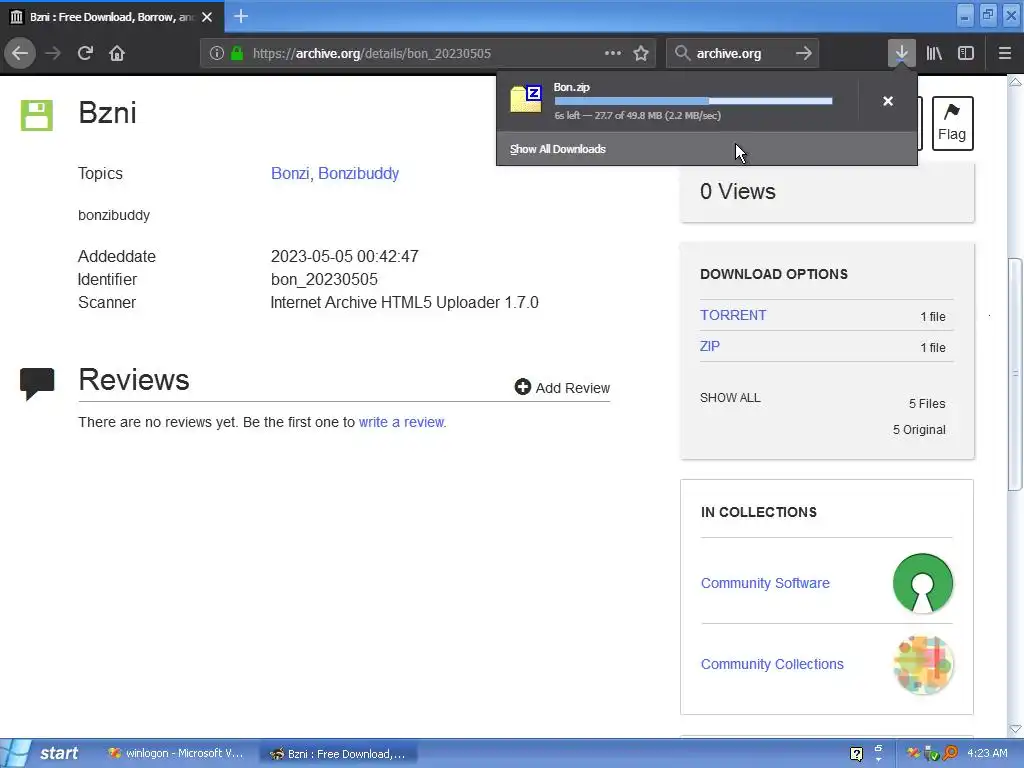
Task: Open the Library toolbar icon
Action: 934,53
